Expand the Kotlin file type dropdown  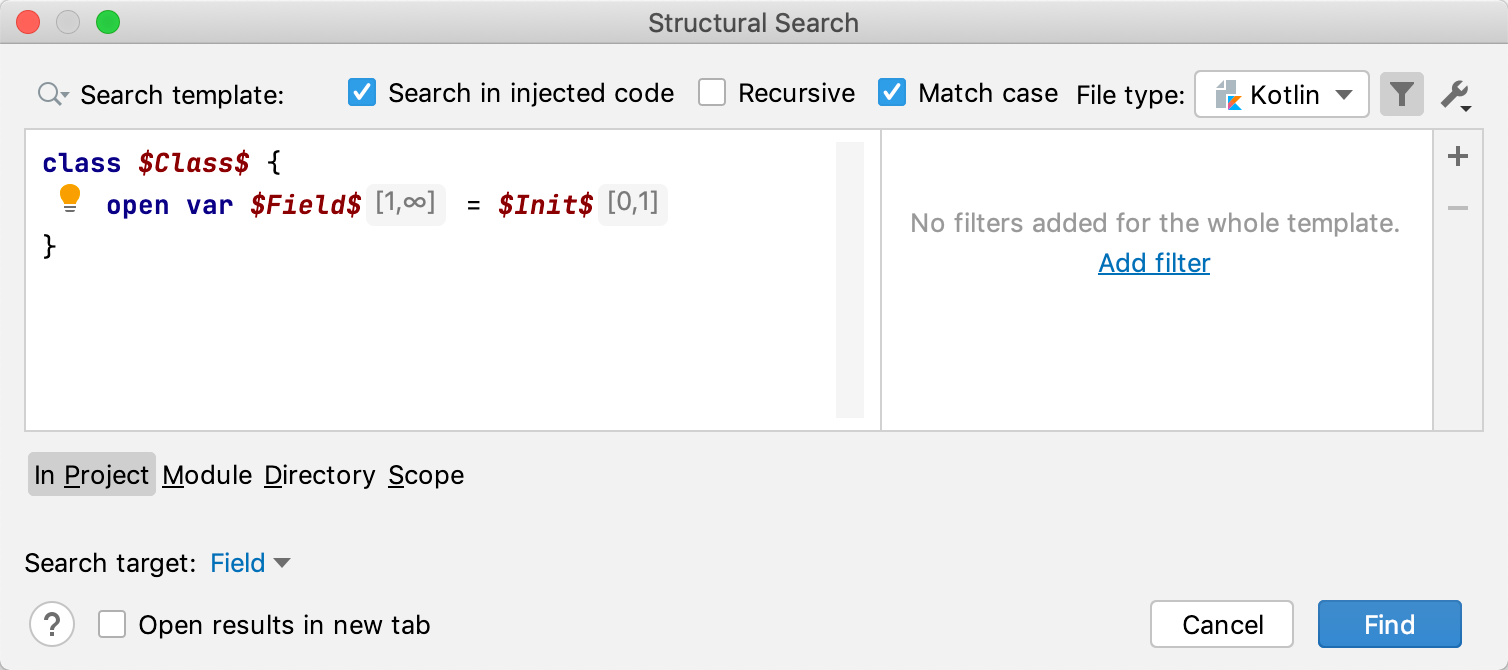coord(1344,95)
